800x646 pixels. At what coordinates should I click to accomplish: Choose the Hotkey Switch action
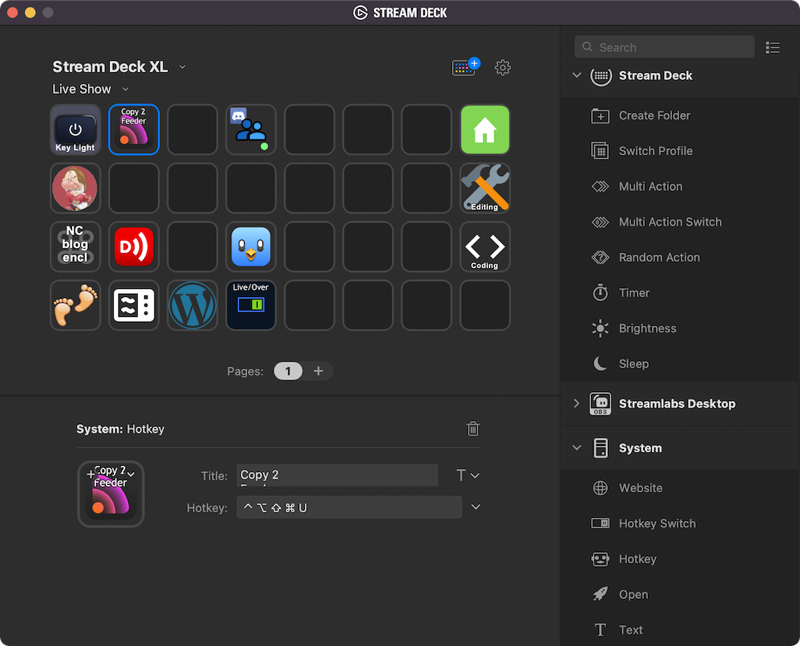(656, 523)
